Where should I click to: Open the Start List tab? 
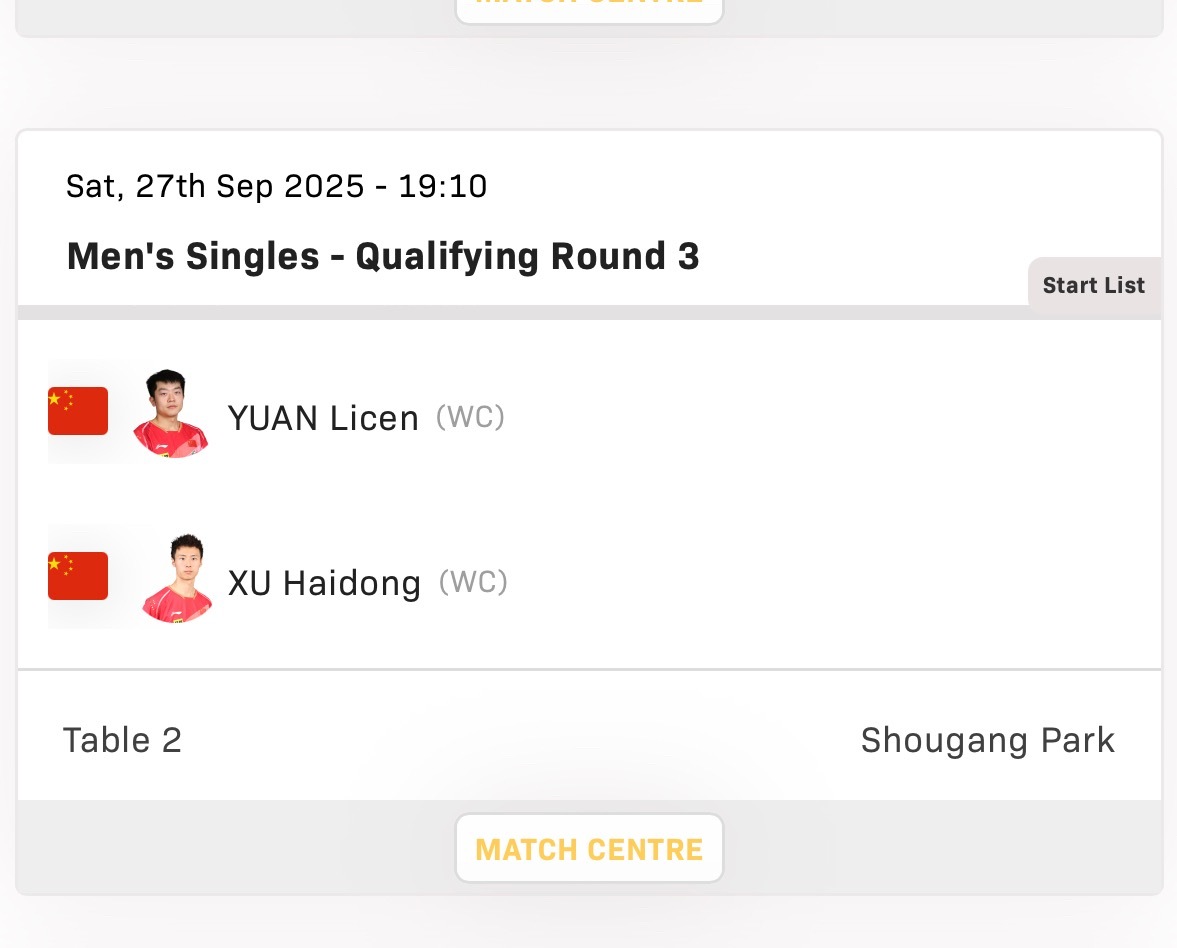tap(1094, 285)
